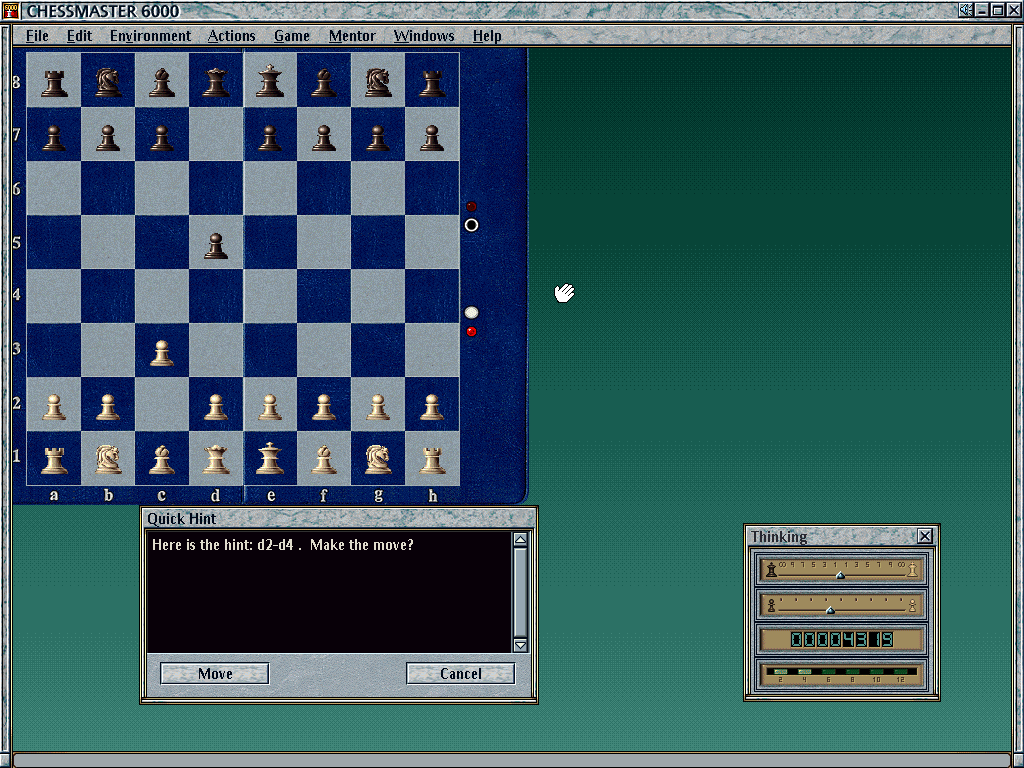
Task: Select the white pawn on d2
Action: (x=216, y=406)
